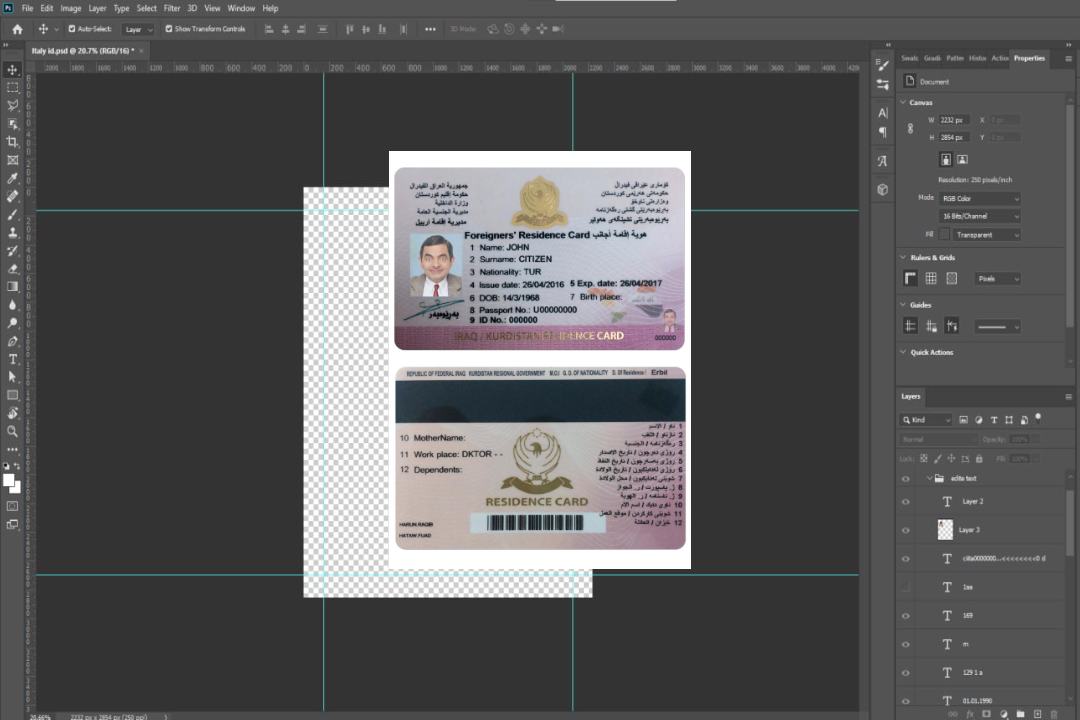
Task: Click the link width and height chain icon
Action: tap(910, 129)
